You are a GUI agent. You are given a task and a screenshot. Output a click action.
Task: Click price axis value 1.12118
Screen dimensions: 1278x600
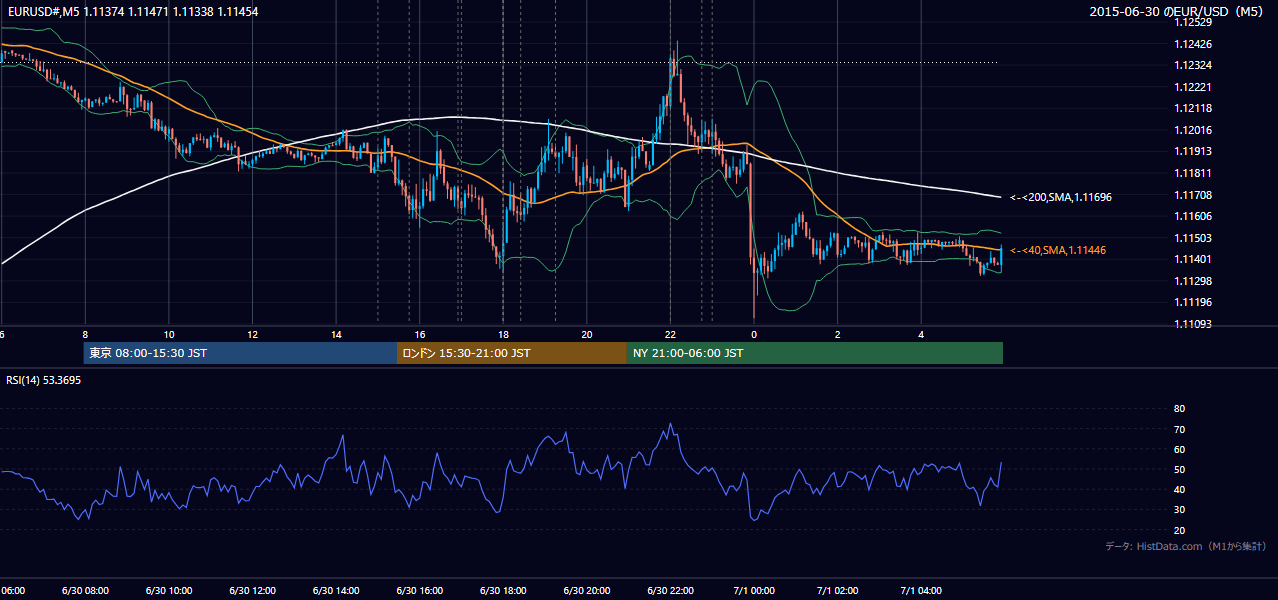point(1194,108)
